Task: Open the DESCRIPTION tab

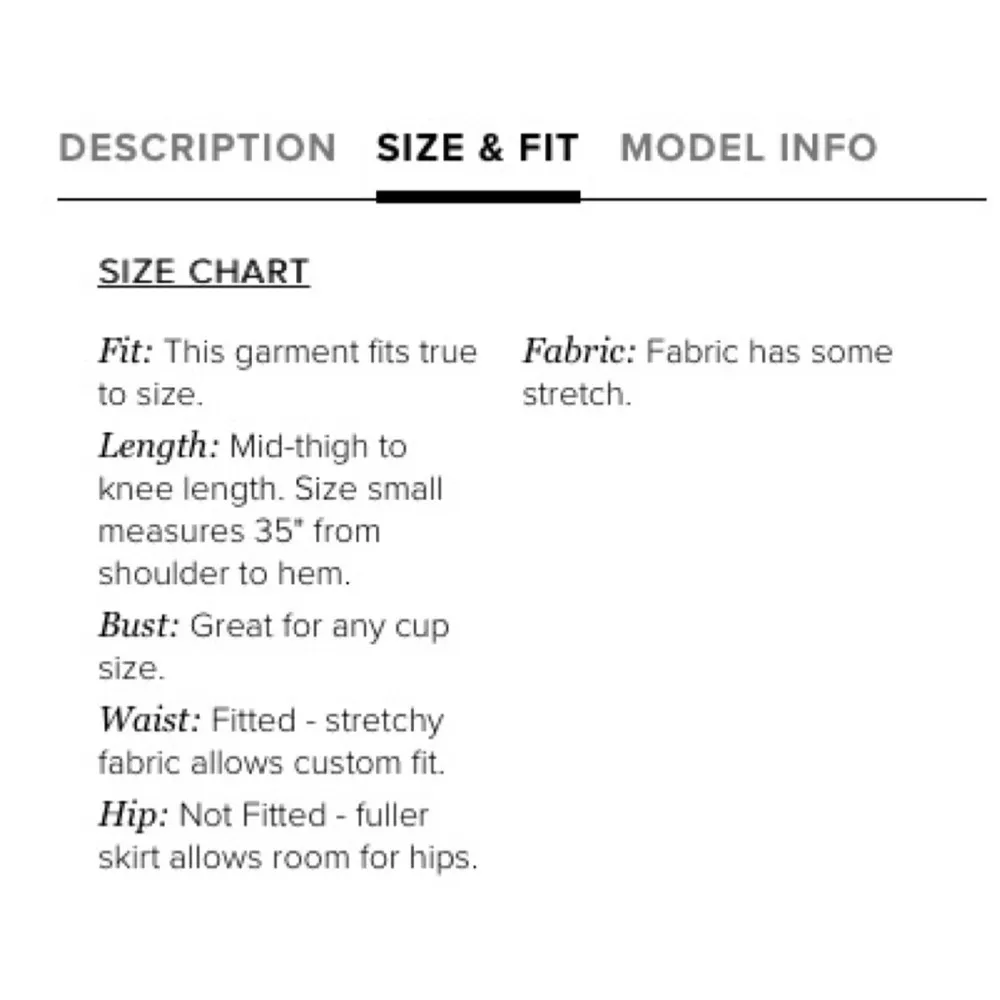Action: point(198,148)
